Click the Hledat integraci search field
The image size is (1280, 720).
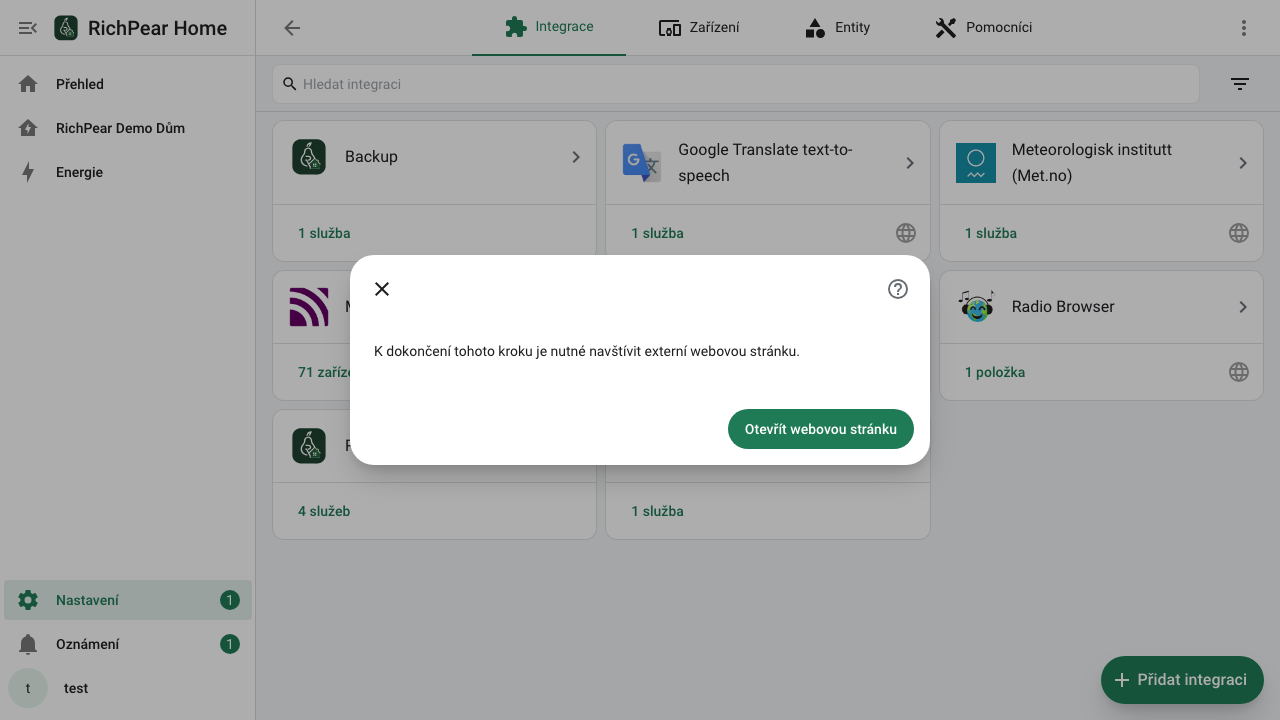(x=736, y=84)
